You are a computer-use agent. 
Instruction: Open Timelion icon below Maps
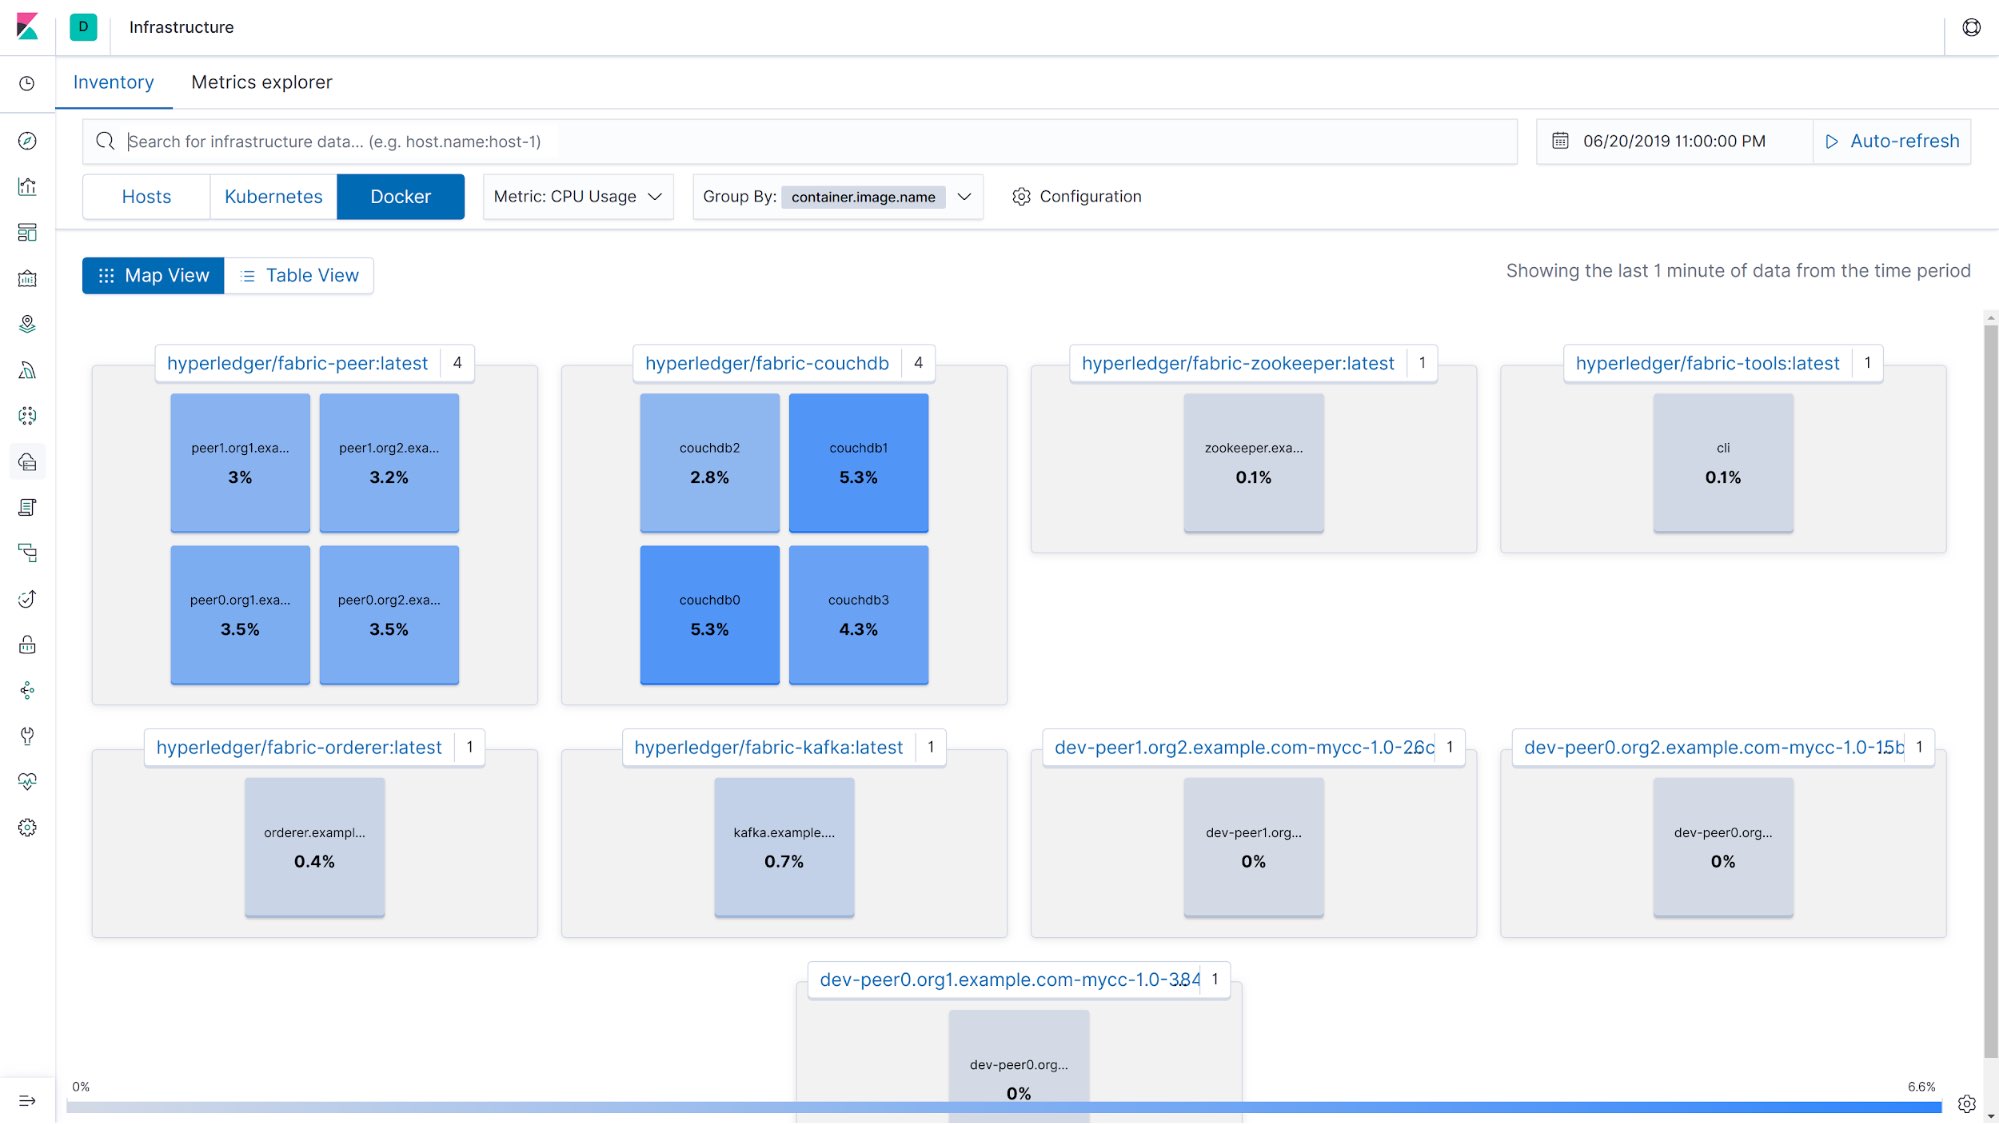27,370
